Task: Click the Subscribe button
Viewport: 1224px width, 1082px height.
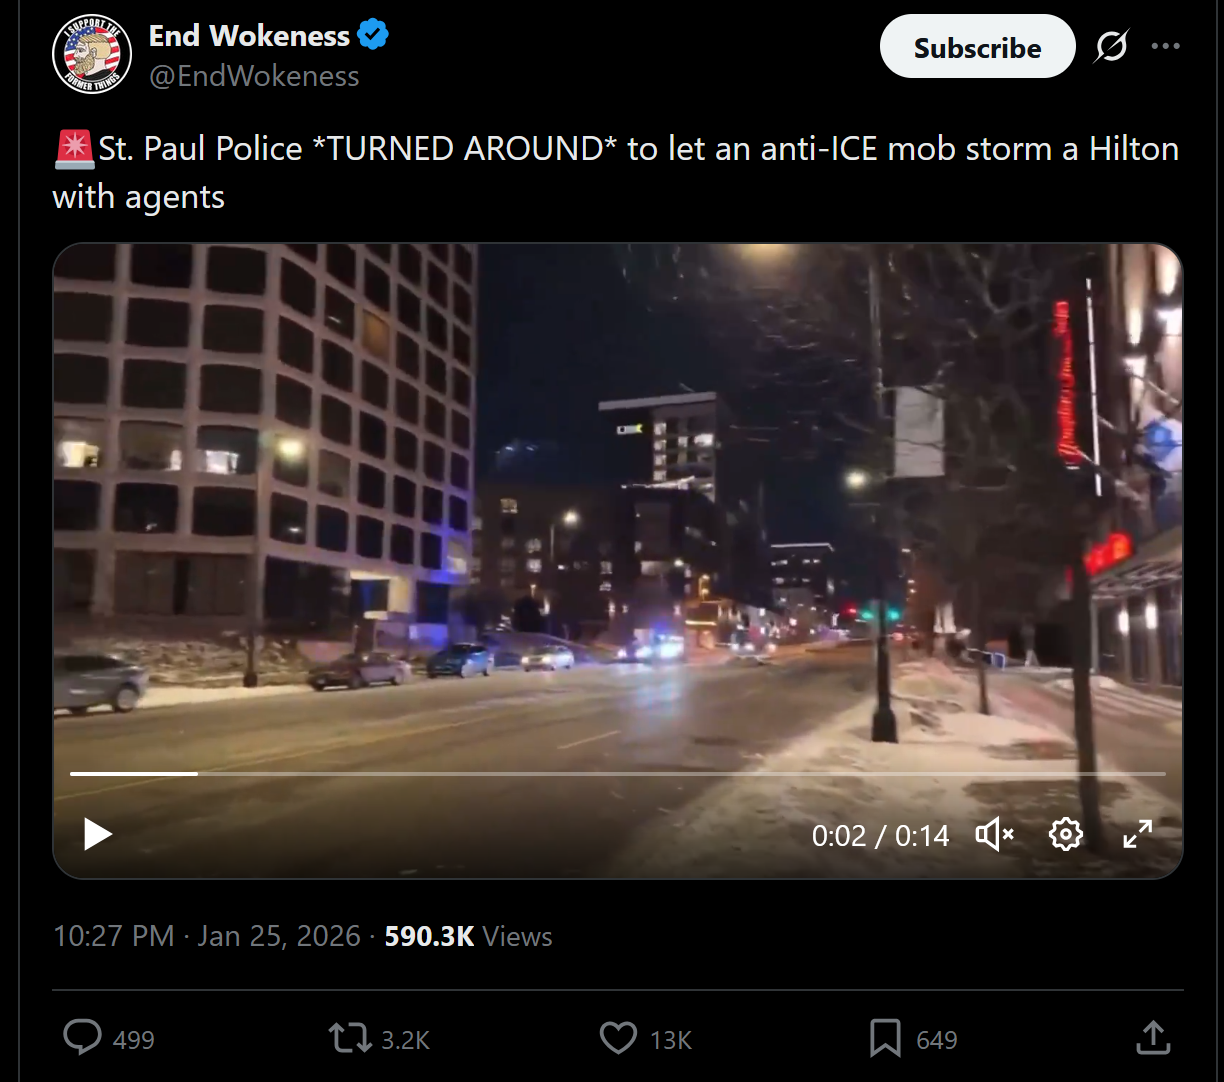Action: coord(977,47)
